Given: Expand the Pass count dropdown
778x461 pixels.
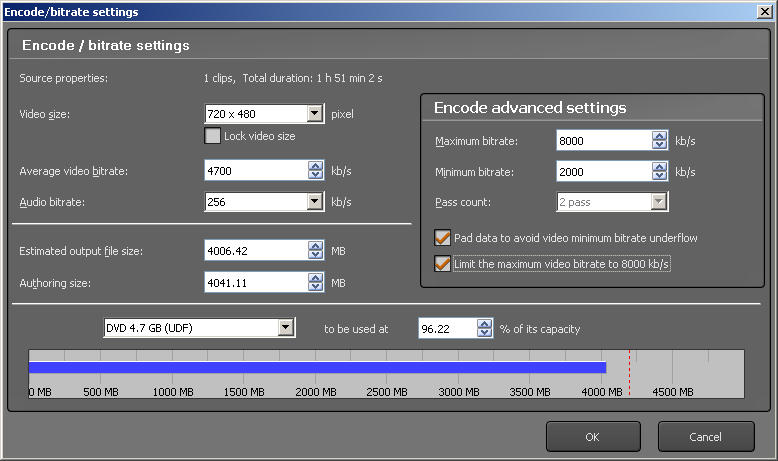Looking at the screenshot, I should (x=658, y=202).
